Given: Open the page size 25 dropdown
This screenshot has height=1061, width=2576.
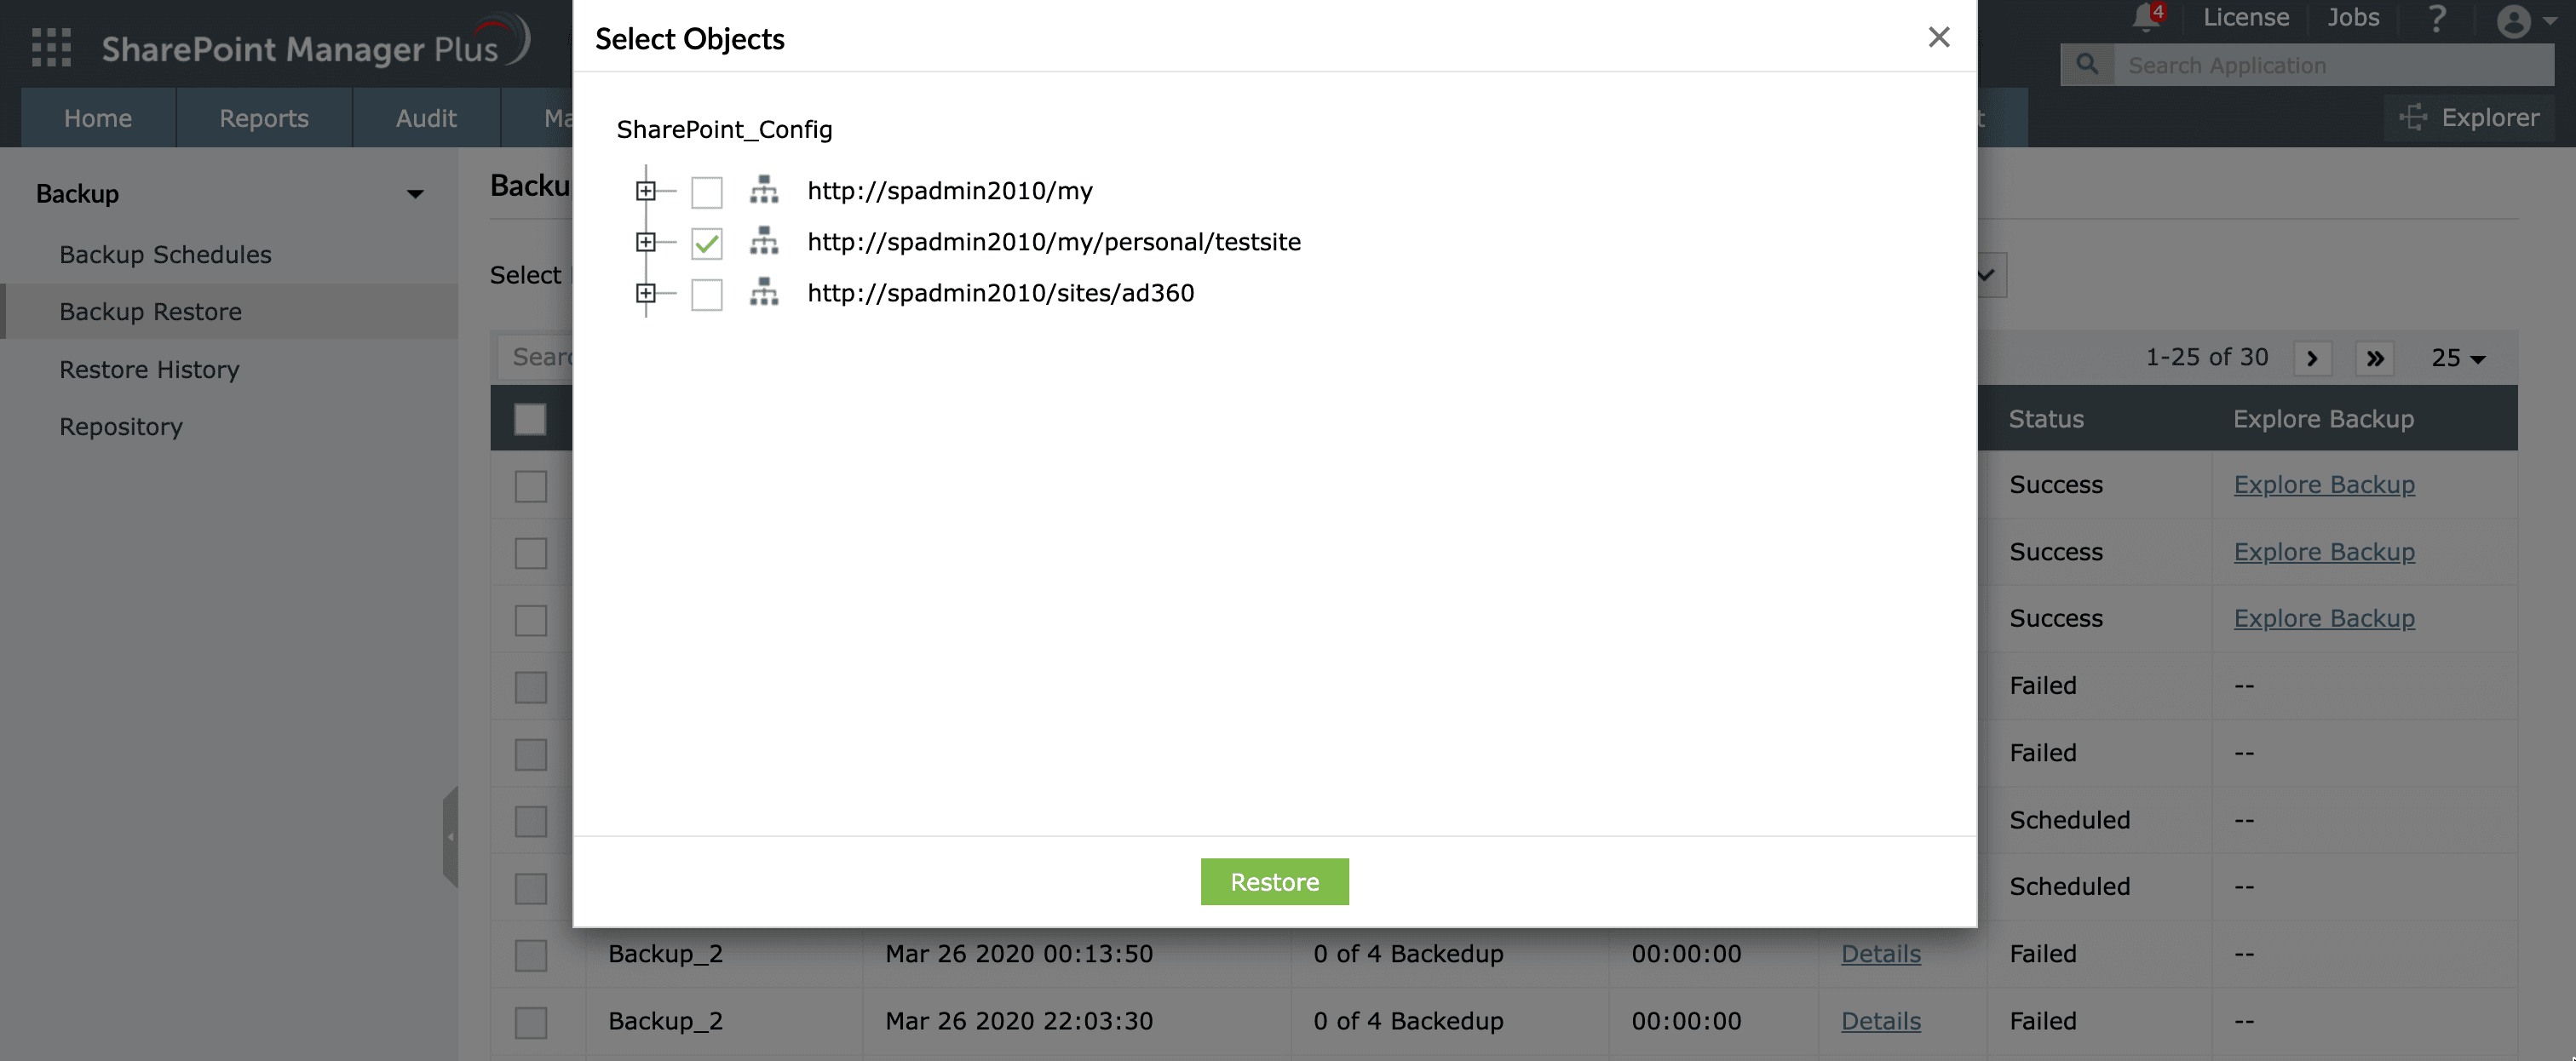Looking at the screenshot, I should [x=2455, y=357].
